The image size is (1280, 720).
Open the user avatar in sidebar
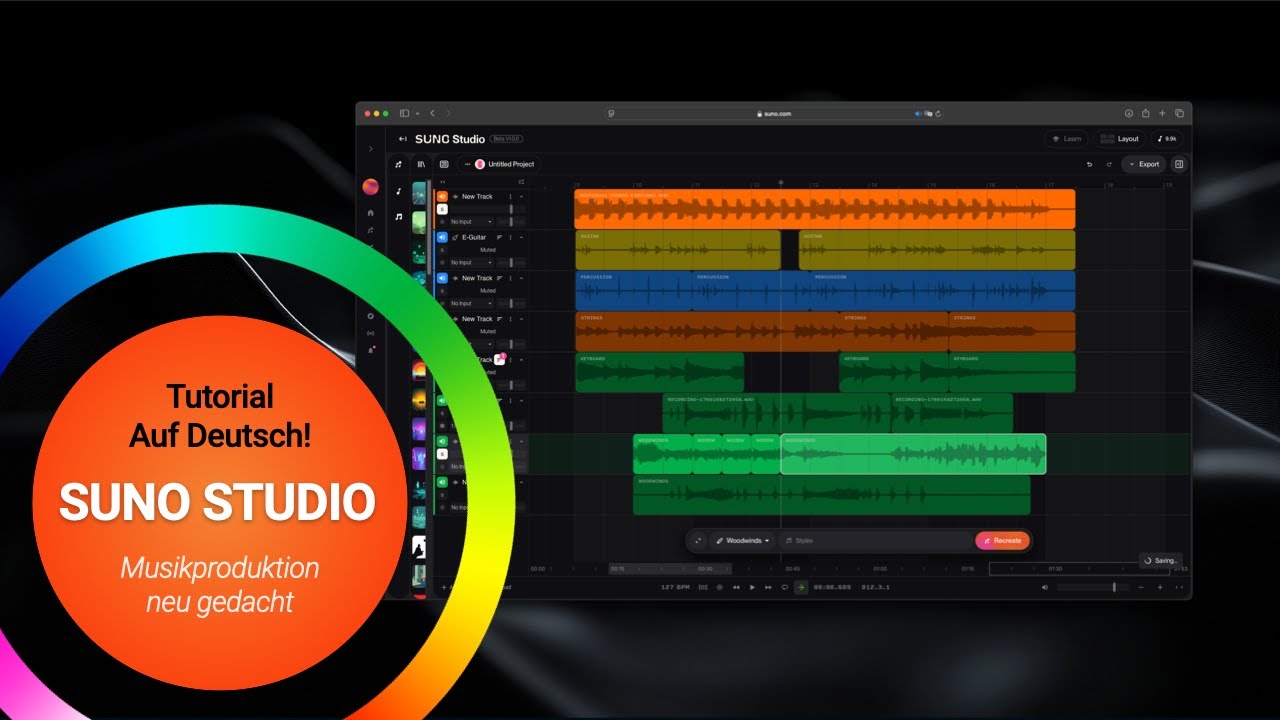[370, 187]
